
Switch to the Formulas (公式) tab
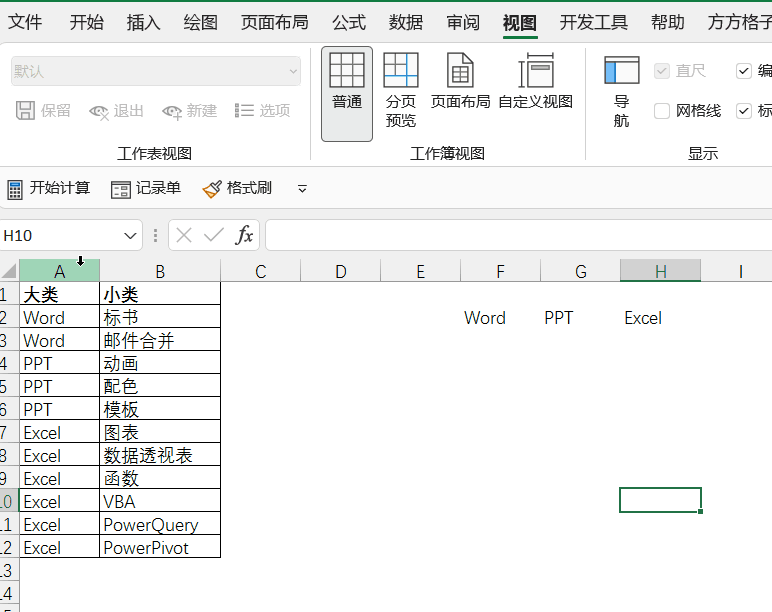349,22
